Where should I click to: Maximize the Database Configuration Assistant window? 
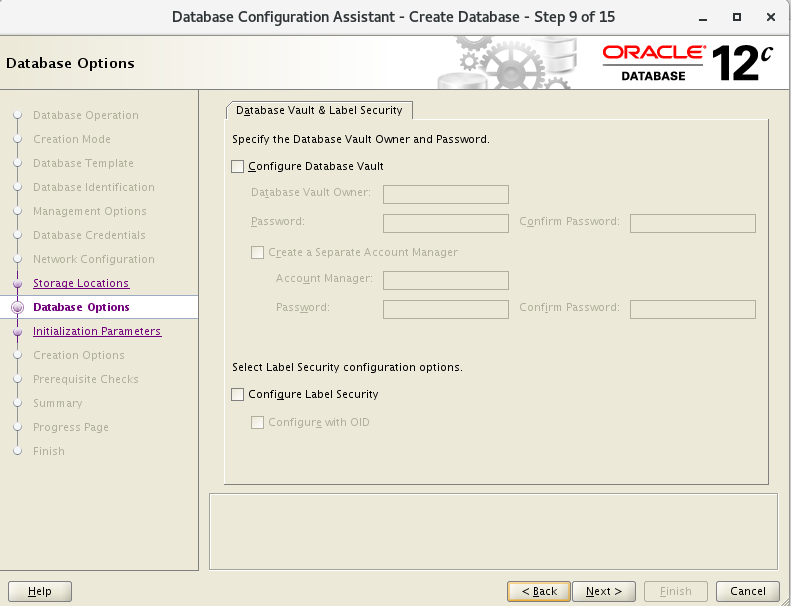point(737,17)
